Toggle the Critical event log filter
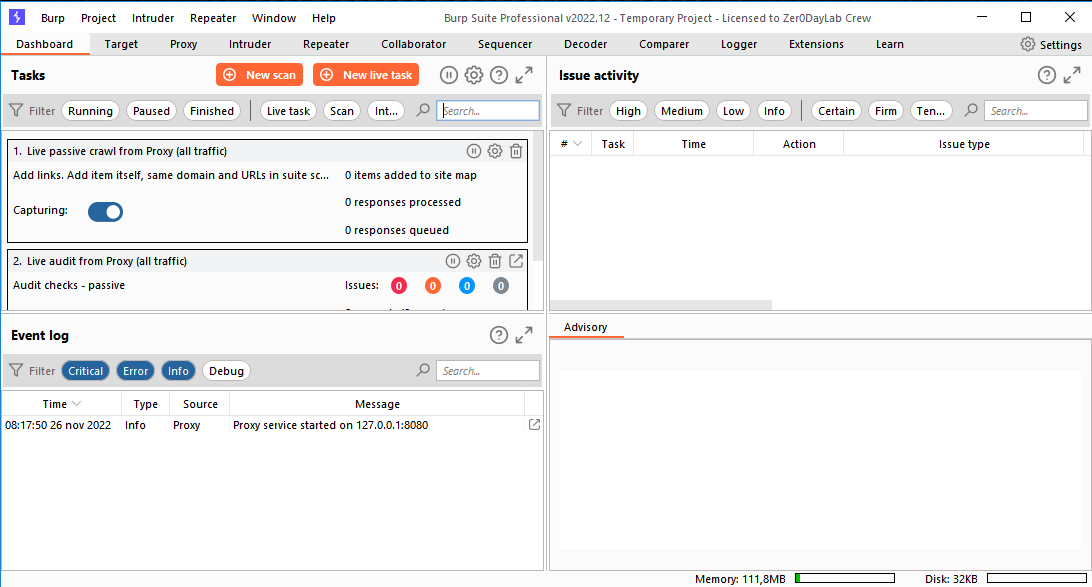The image size is (1092, 587). coord(86,371)
